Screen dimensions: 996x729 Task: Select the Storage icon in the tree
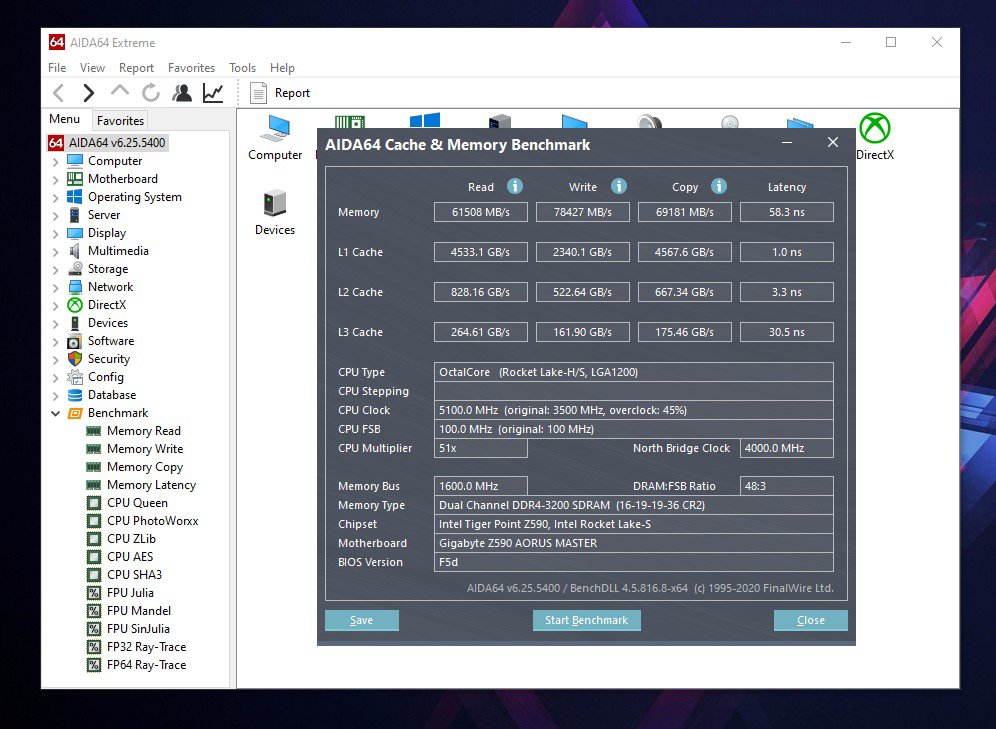click(75, 269)
